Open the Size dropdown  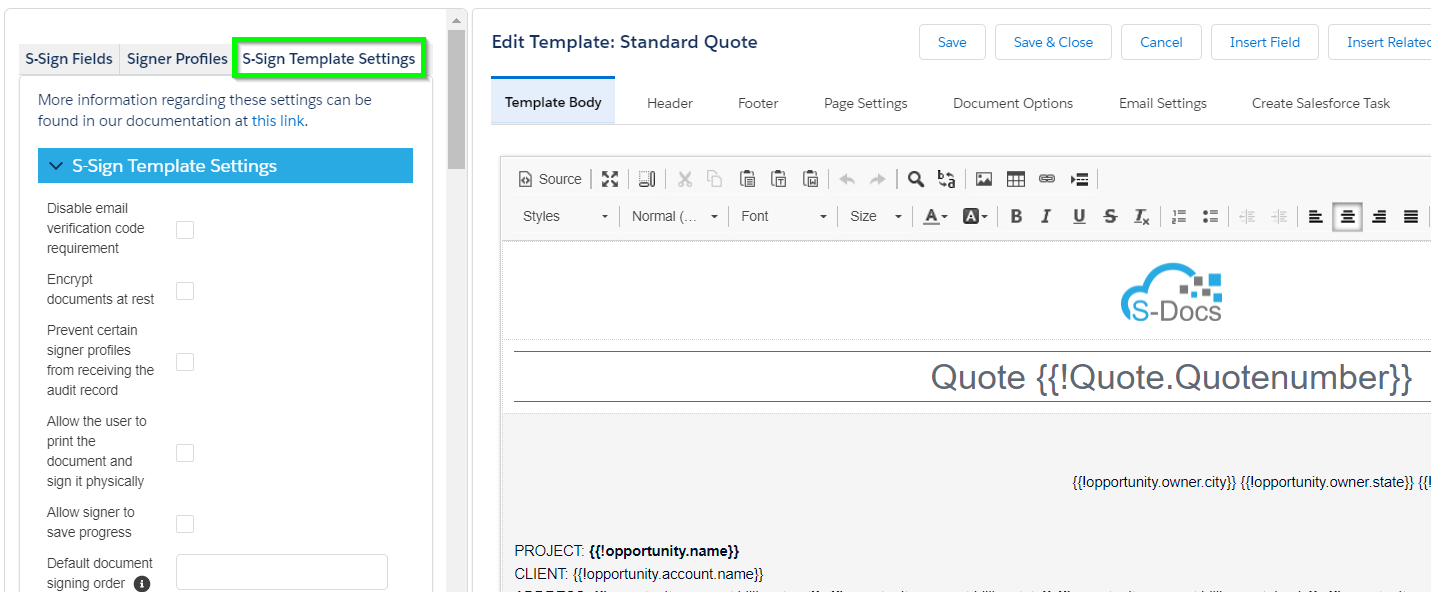(x=875, y=216)
